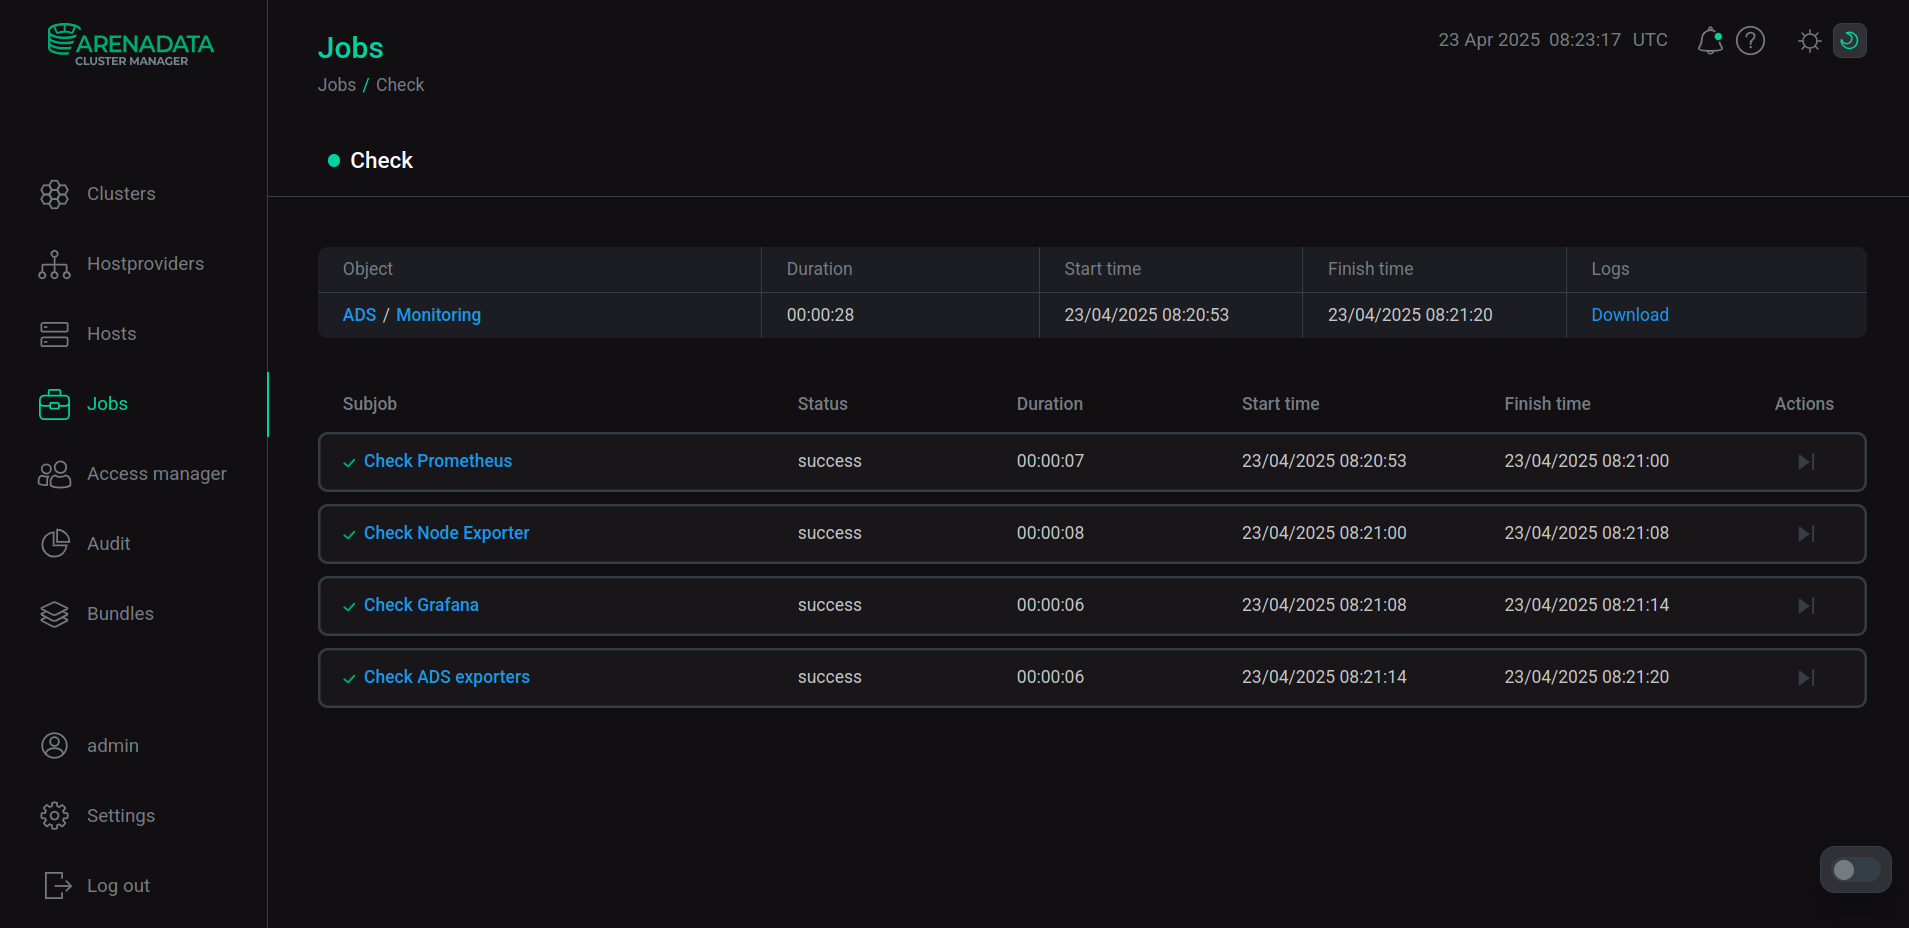1909x928 pixels.
Task: Click the Check breadcrumb
Action: tap(400, 85)
